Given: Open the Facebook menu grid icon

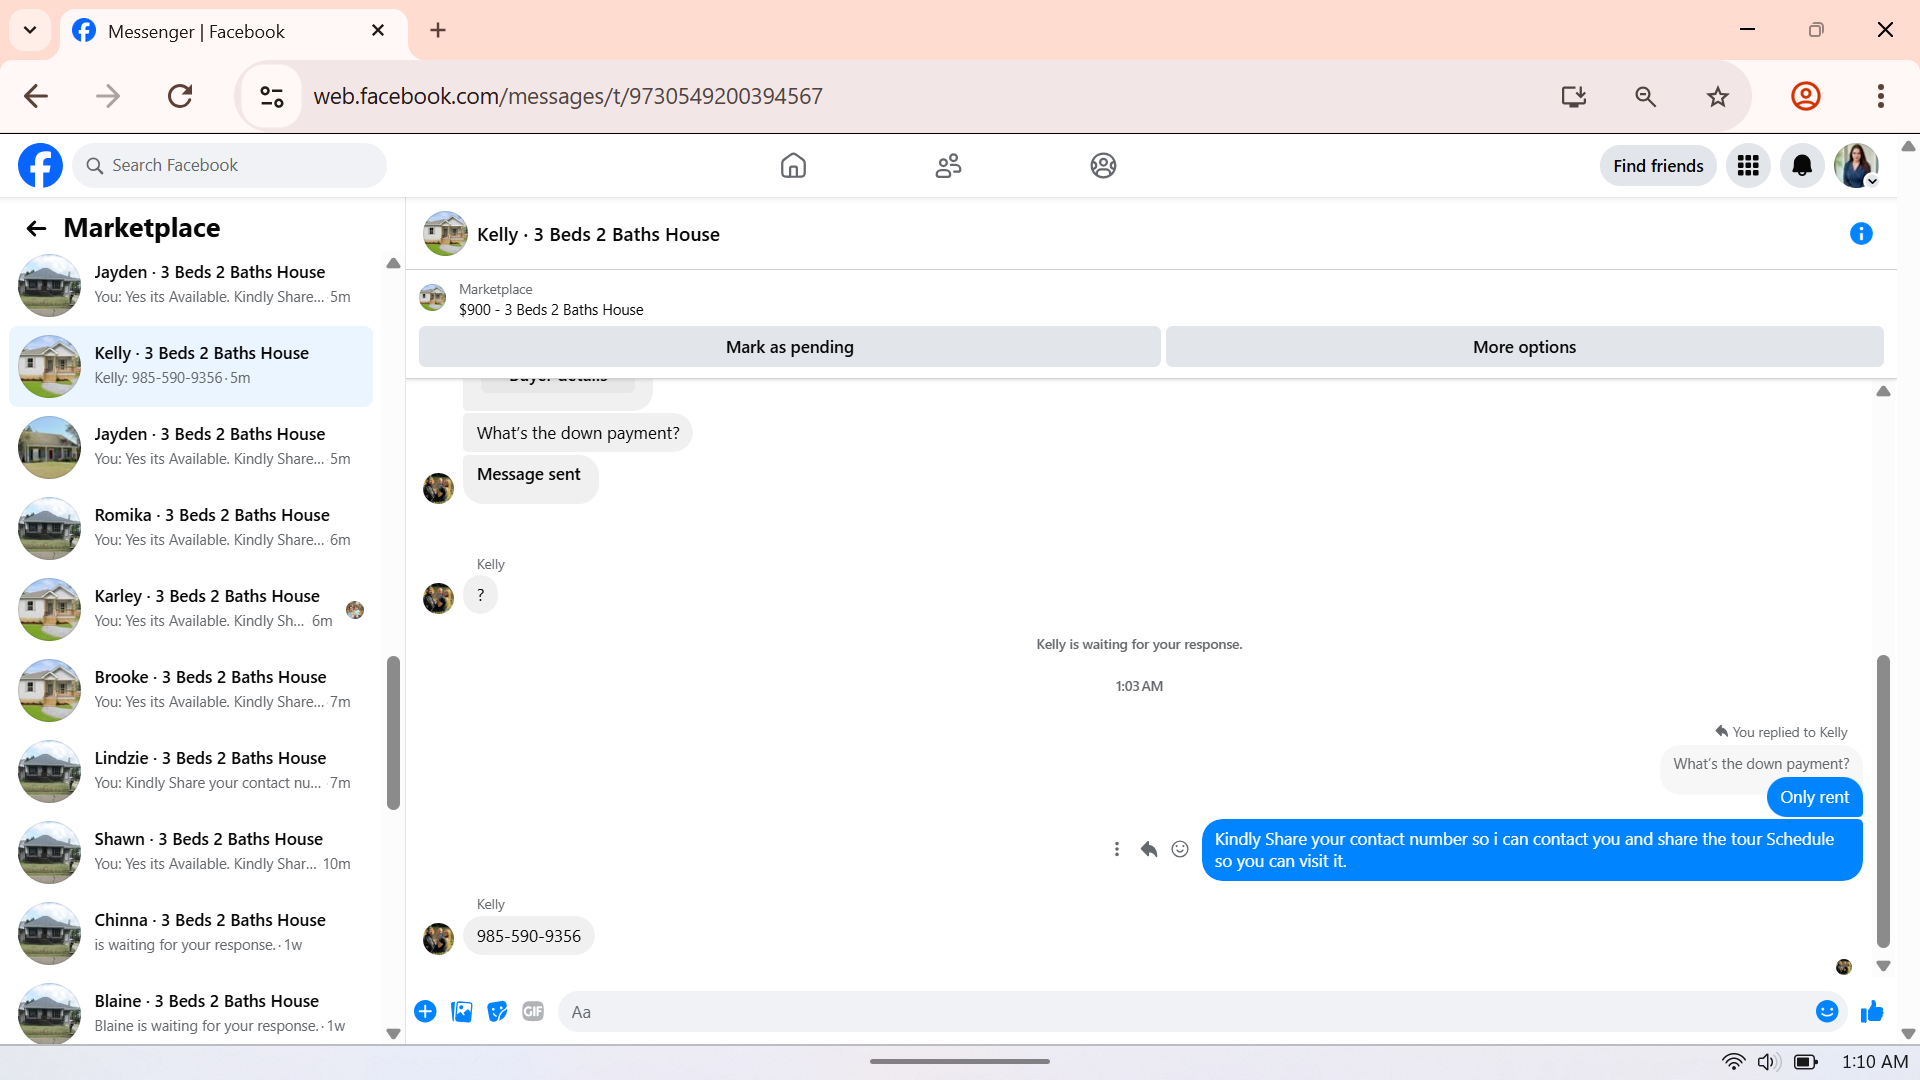Looking at the screenshot, I should [x=1748, y=165].
